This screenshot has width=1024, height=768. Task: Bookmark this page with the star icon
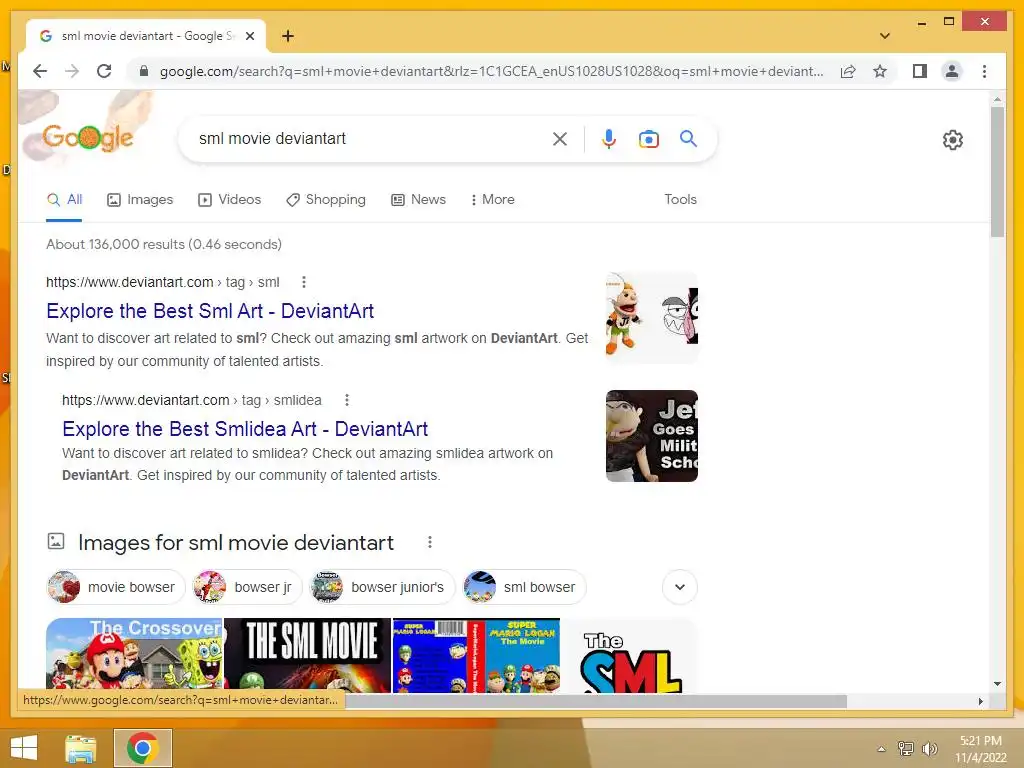click(x=880, y=71)
